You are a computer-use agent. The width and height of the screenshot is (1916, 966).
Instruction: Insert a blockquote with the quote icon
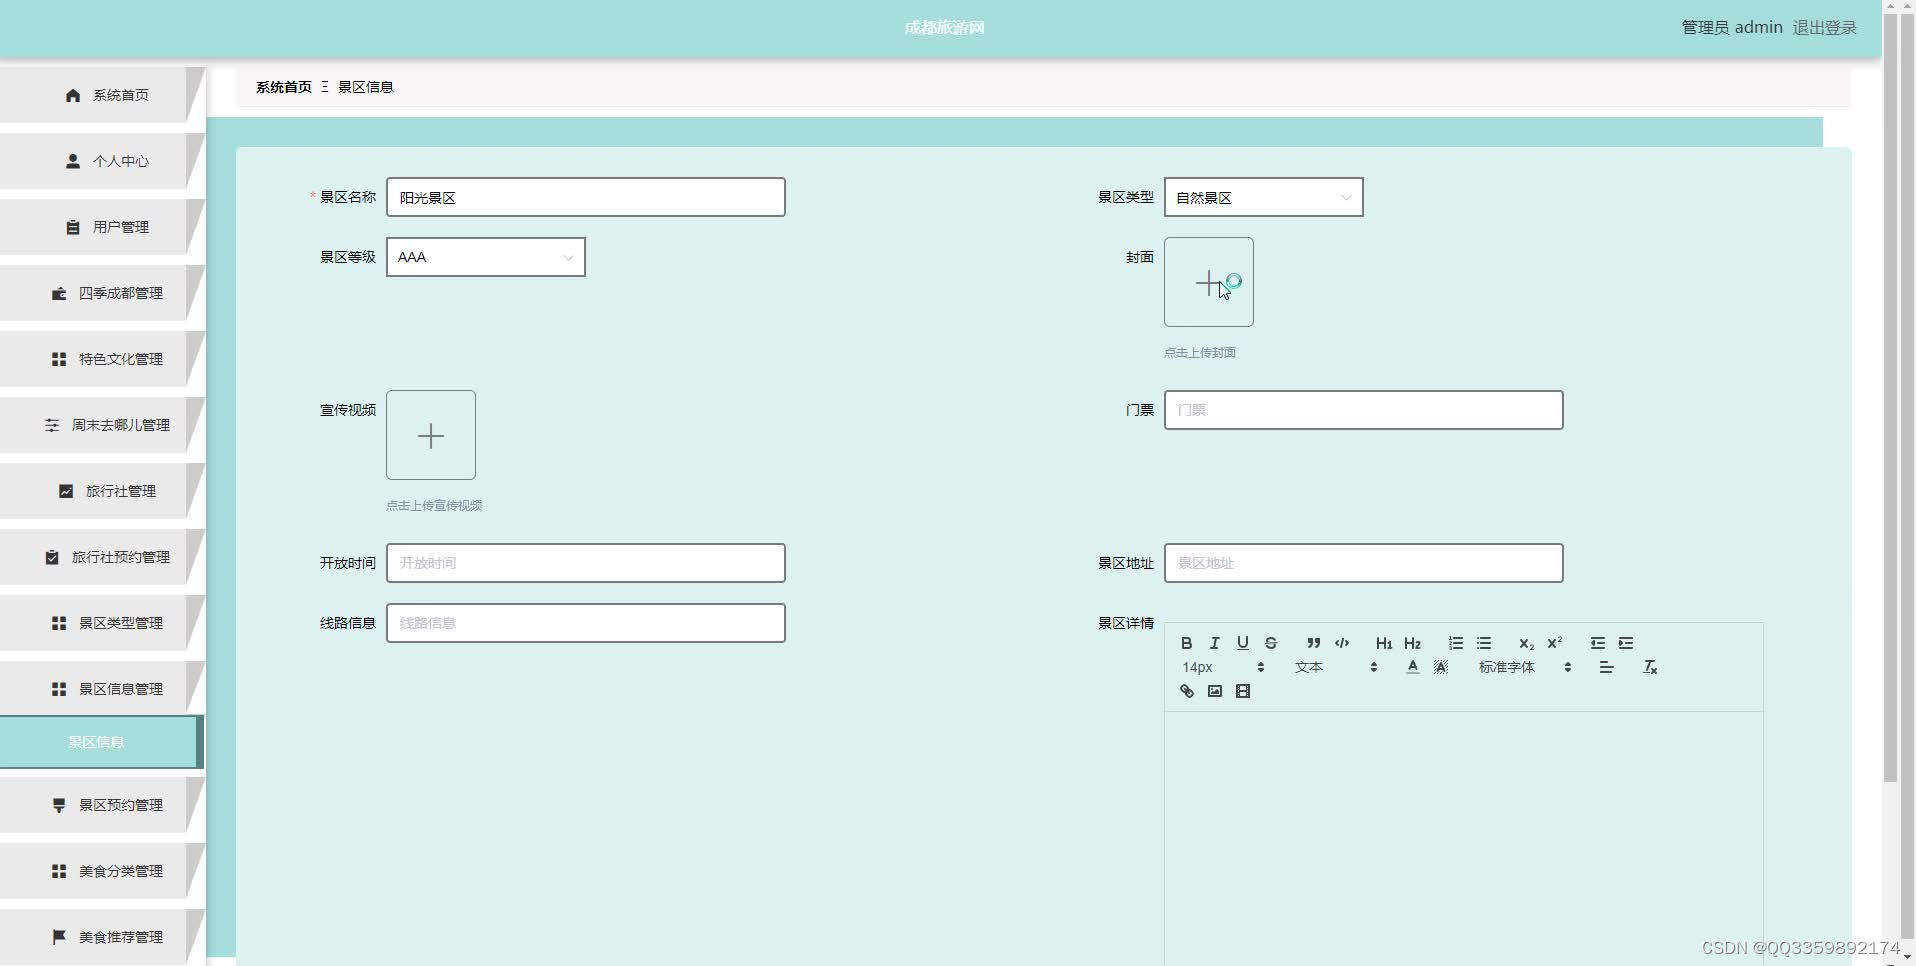(1313, 643)
